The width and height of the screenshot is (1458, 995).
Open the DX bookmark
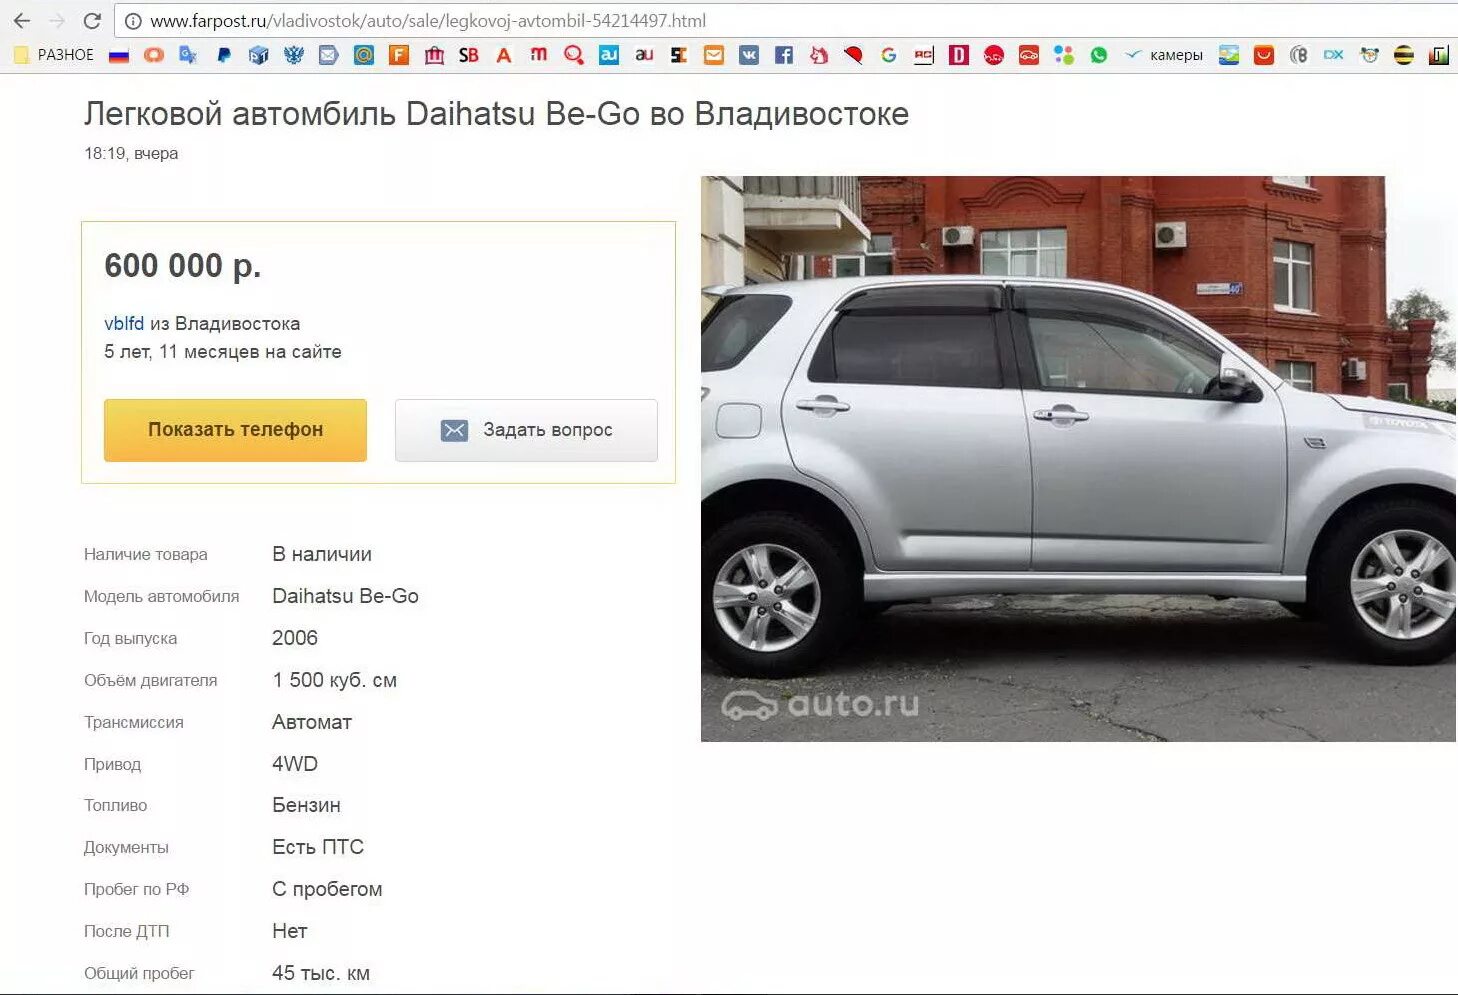(x=1334, y=55)
